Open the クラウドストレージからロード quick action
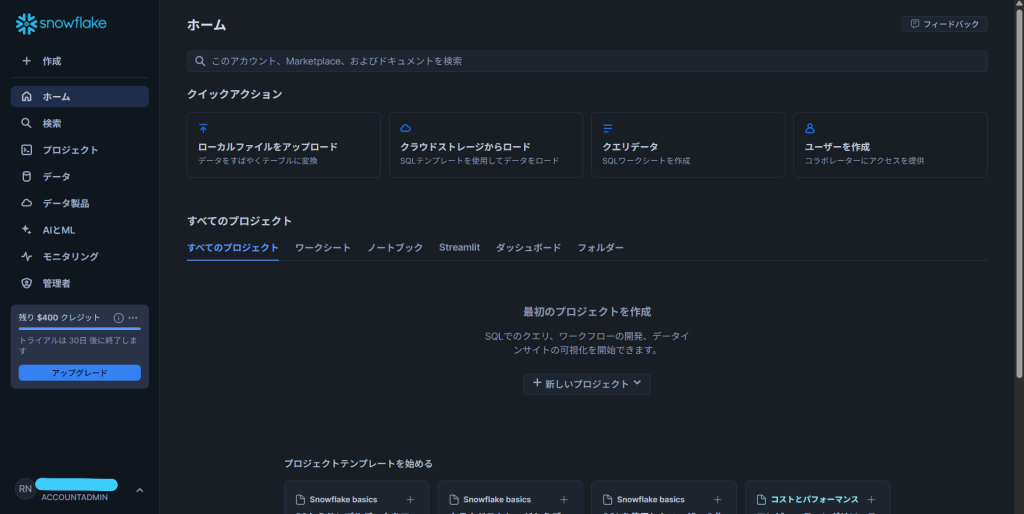The height and width of the screenshot is (514, 1024). (486, 145)
